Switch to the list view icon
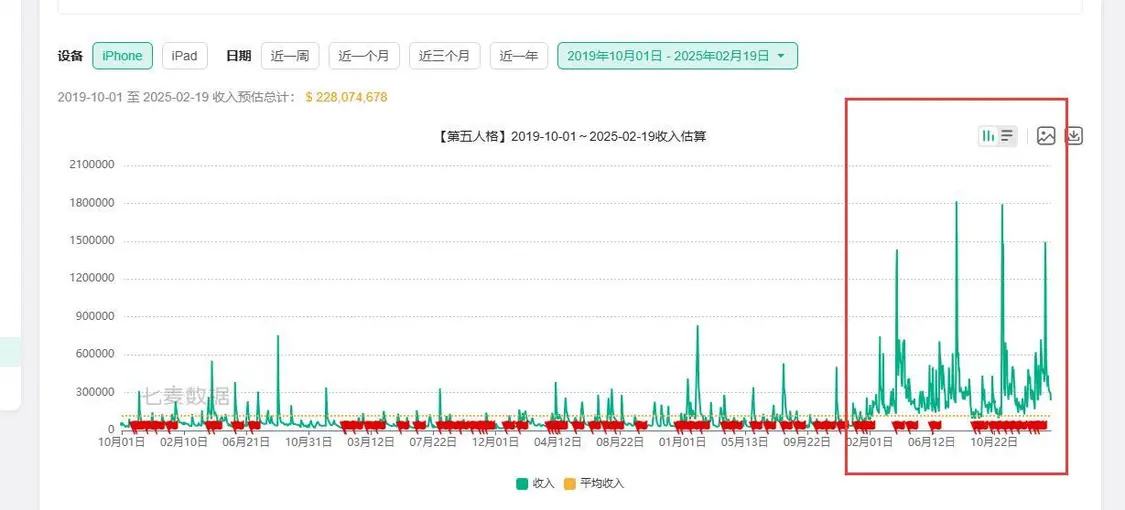 pos(1007,136)
